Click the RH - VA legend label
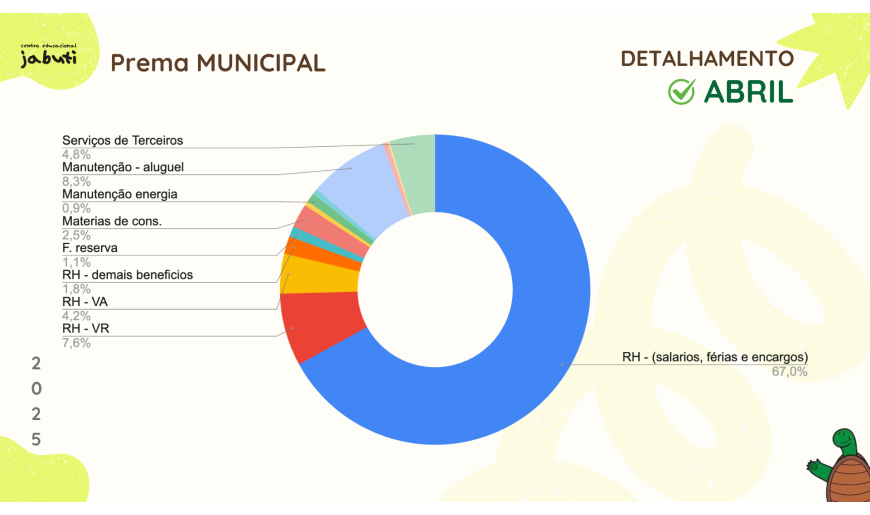This screenshot has height=515, width=870. pos(84,301)
